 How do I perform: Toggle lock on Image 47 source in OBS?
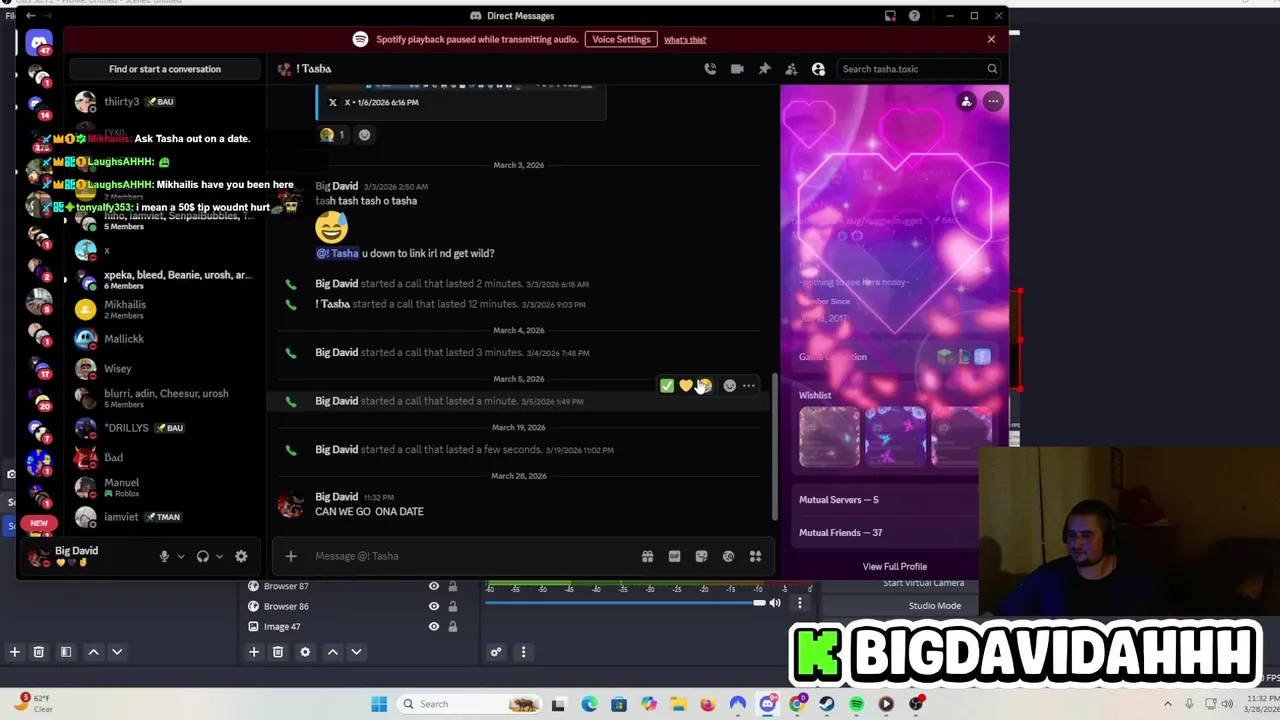click(x=452, y=626)
